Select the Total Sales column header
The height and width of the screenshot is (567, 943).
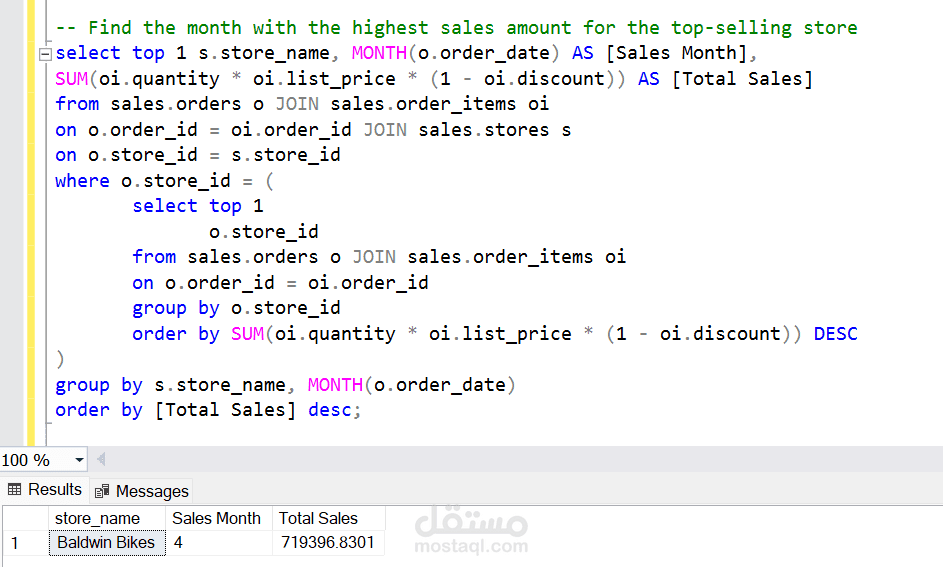click(x=329, y=518)
